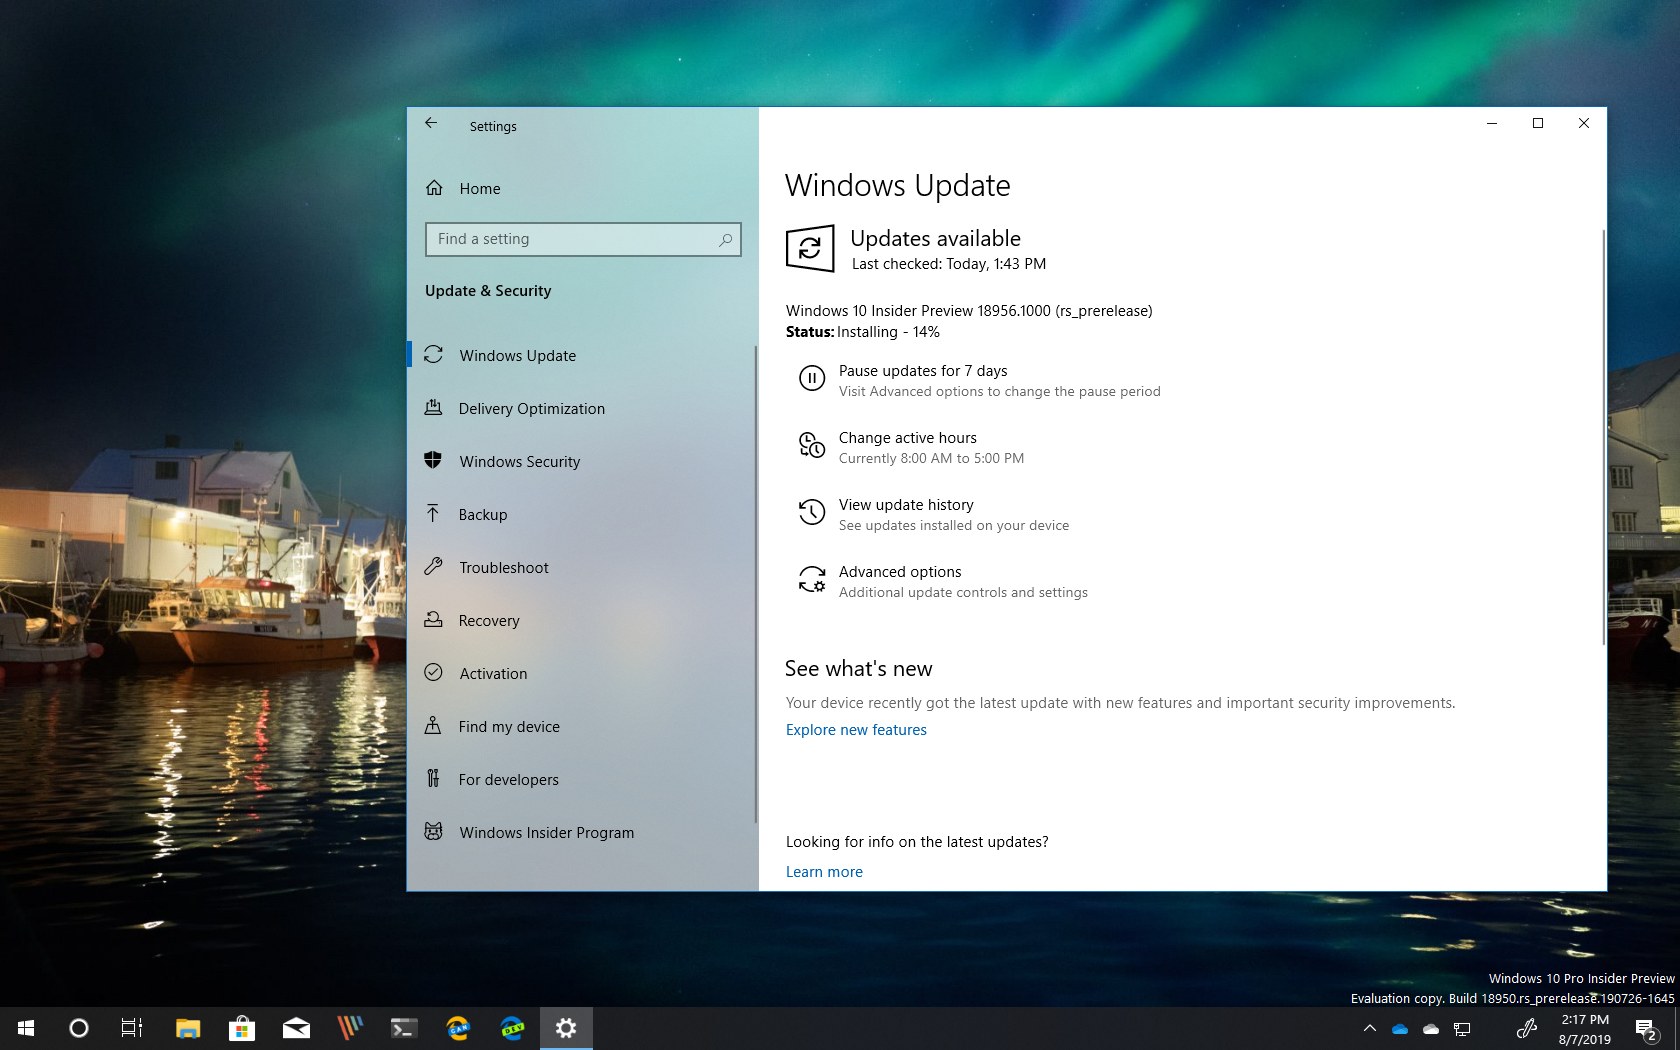The height and width of the screenshot is (1050, 1680).
Task: Open Windows Insider Program settings
Action: click(581, 832)
